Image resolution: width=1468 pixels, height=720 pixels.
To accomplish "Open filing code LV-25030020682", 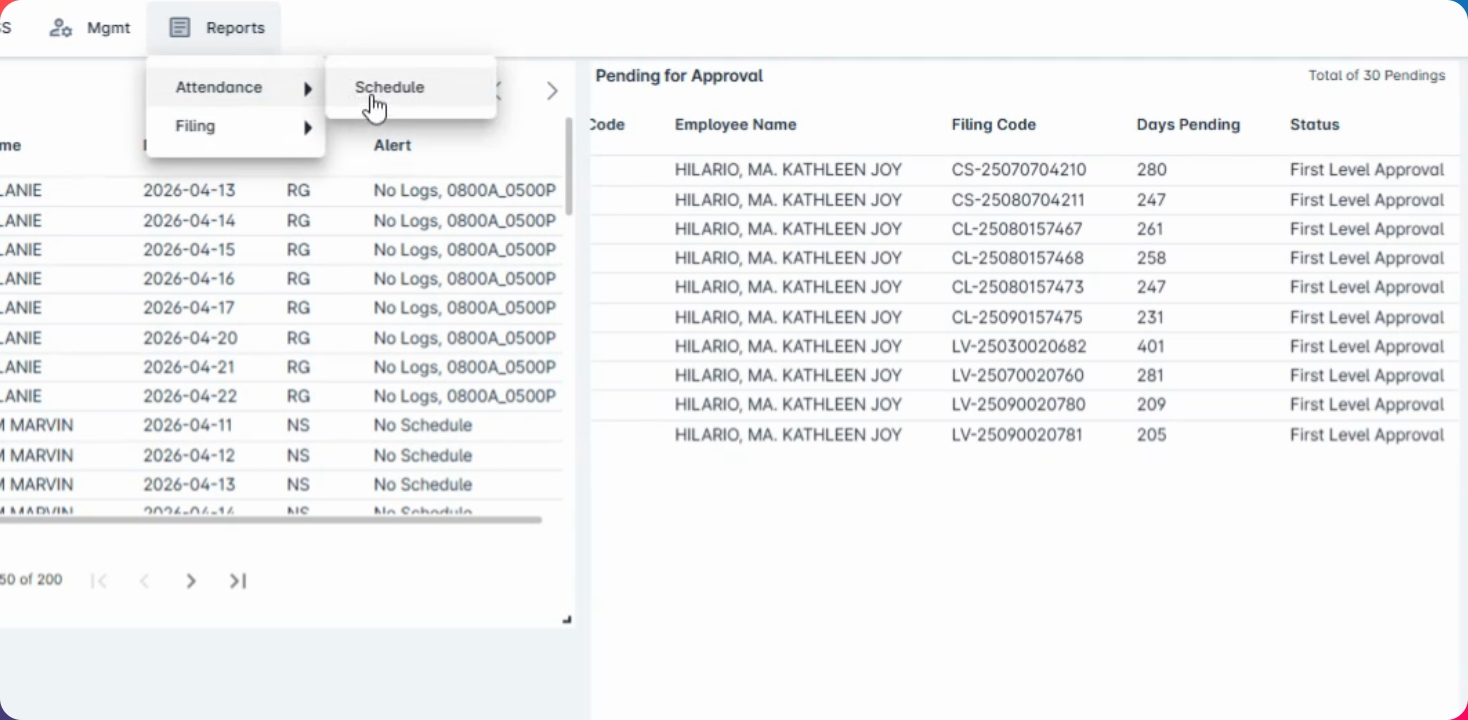I will [x=1019, y=346].
